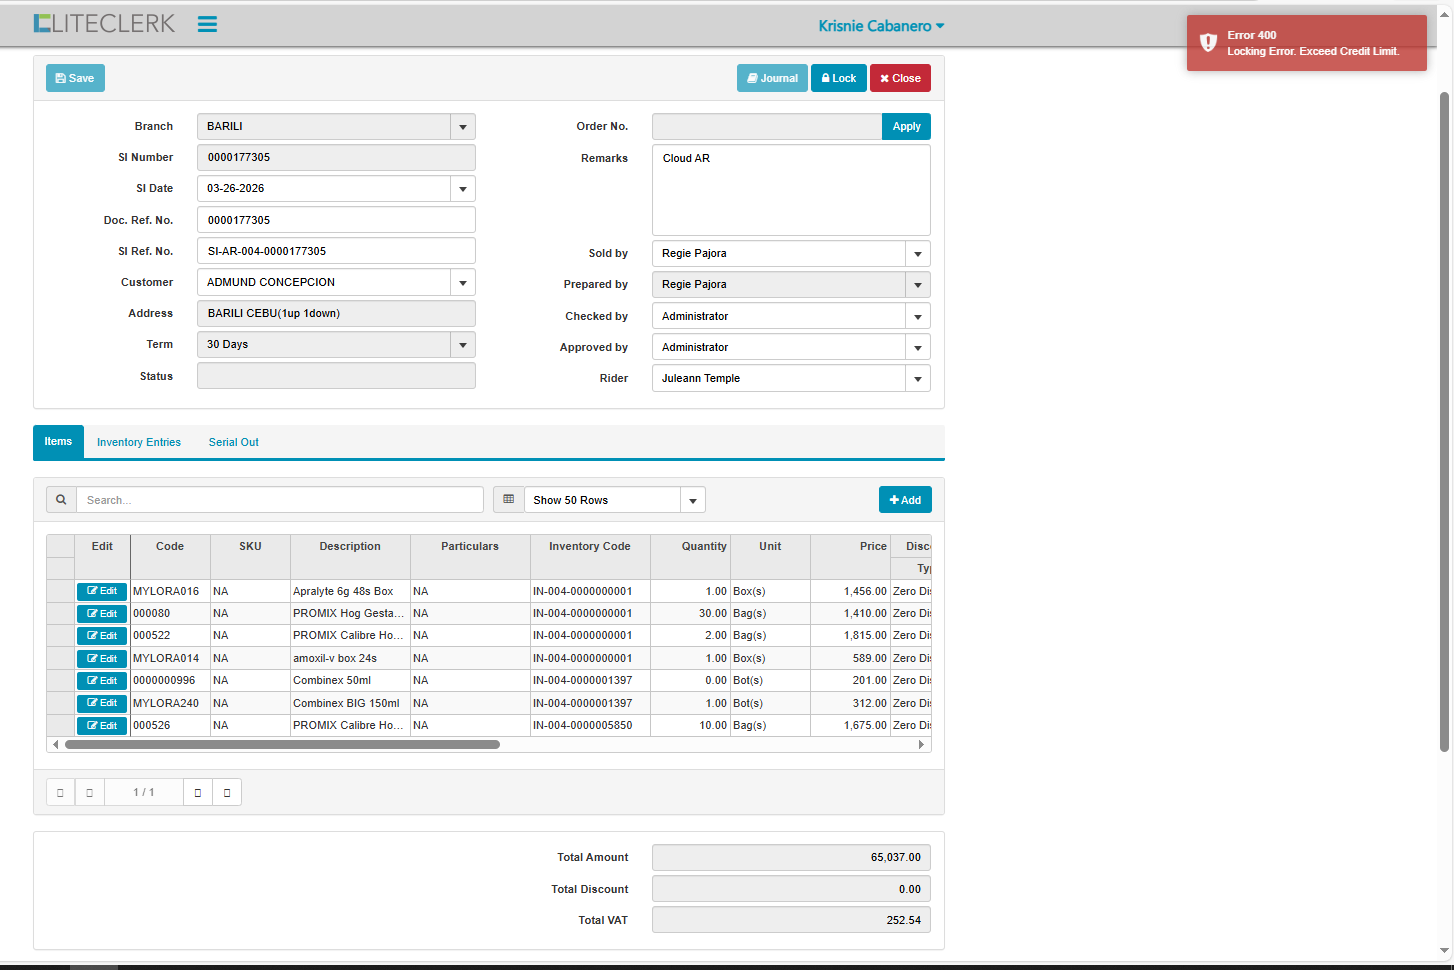Click Edit for Combinex BIG 150ml row
1454x970 pixels.
tap(102, 703)
